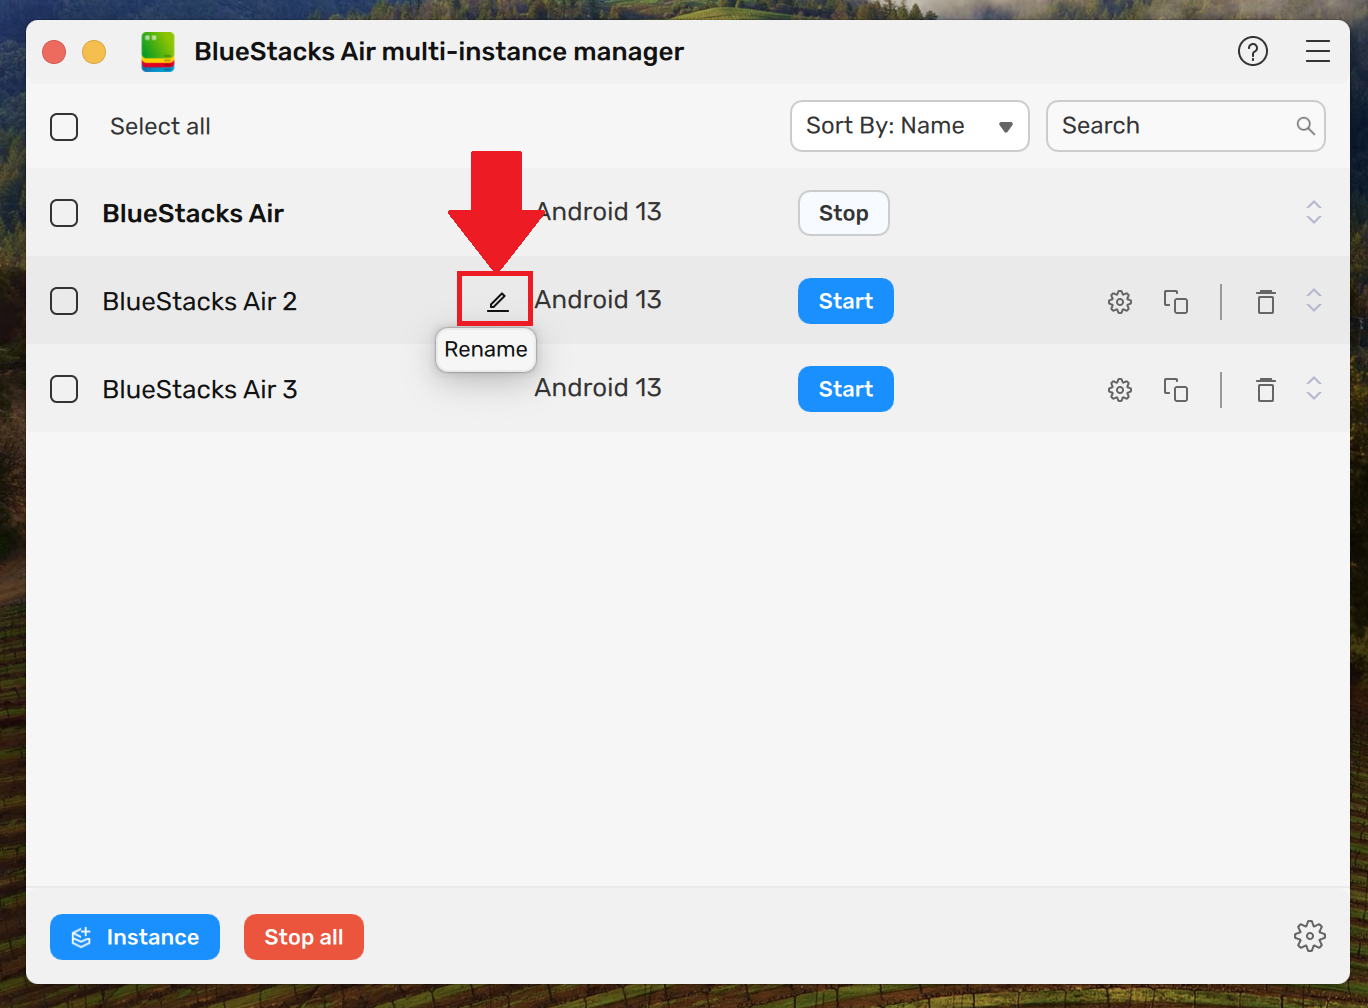1368x1008 pixels.
Task: Stop the BlueStacks Air instance
Action: (x=843, y=213)
